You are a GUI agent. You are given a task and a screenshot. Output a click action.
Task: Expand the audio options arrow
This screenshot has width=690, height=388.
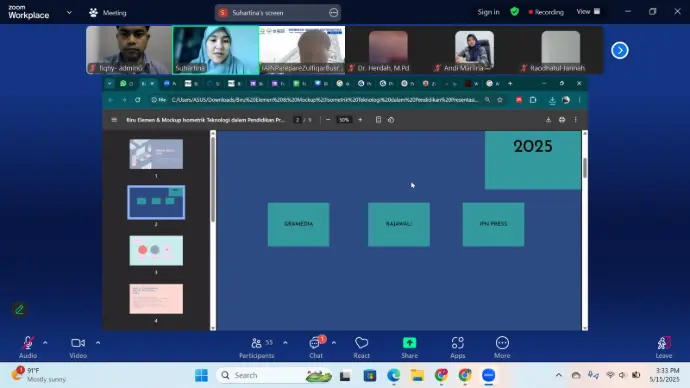[x=45, y=343]
